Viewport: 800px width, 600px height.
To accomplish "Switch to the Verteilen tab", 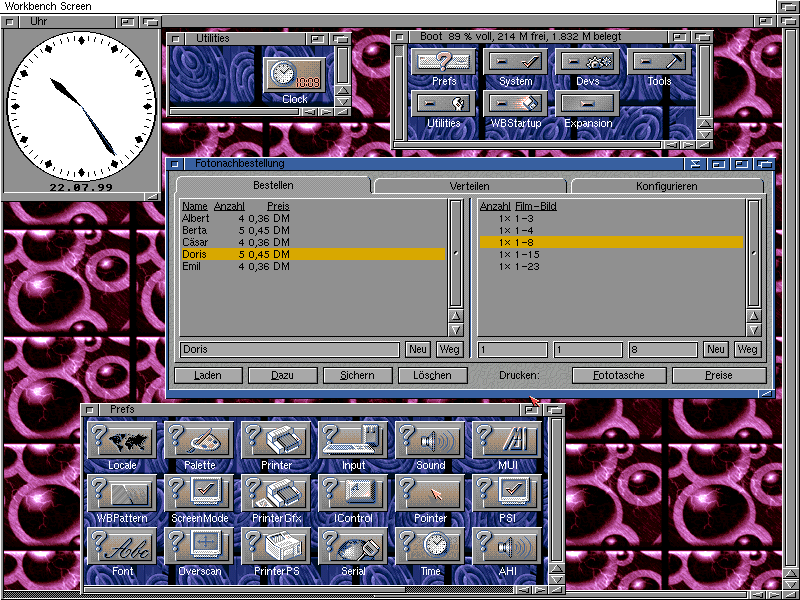I will tap(469, 186).
